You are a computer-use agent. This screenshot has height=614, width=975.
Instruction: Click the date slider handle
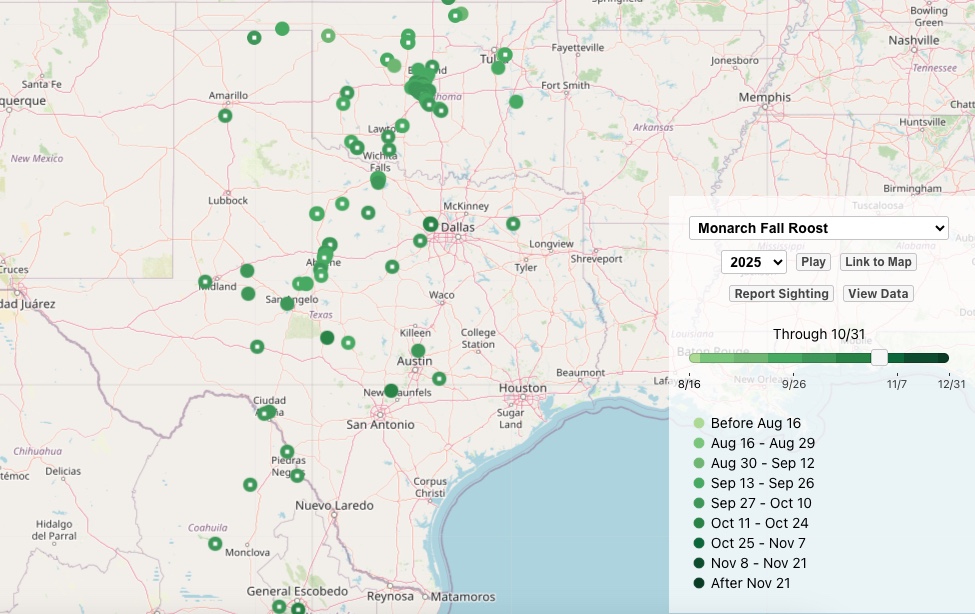[879, 358]
